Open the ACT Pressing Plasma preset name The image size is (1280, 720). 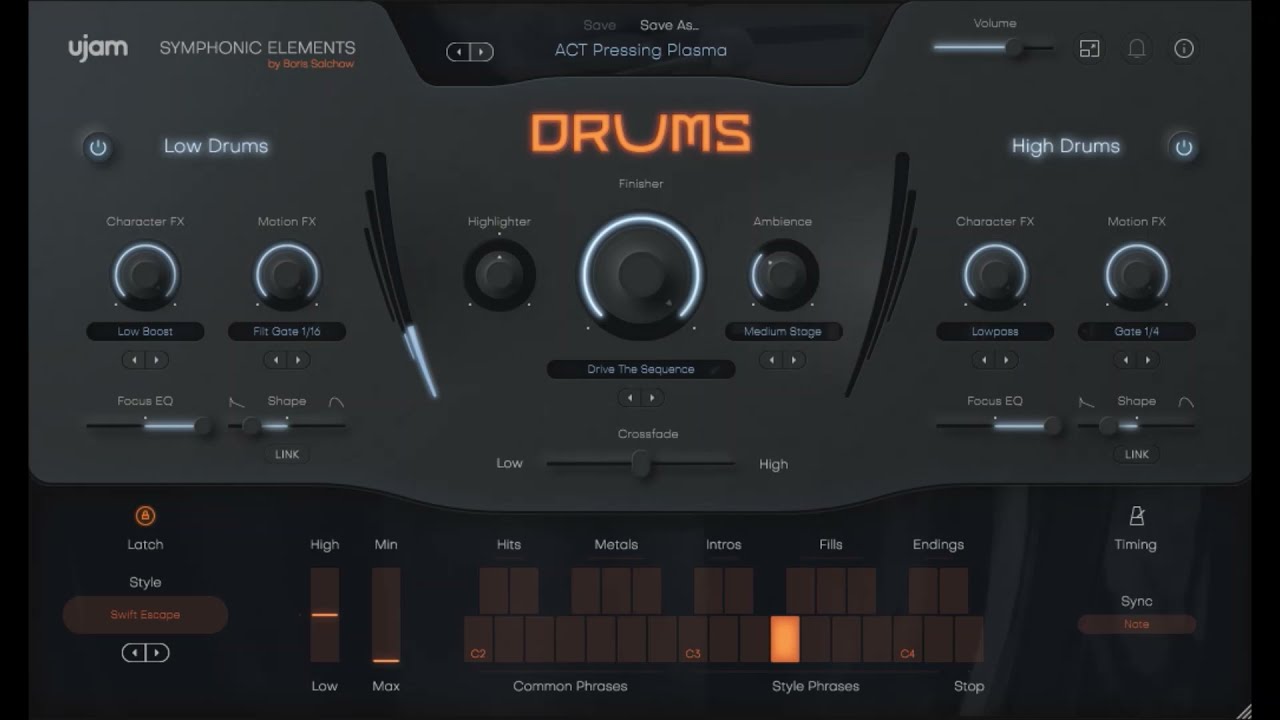(x=641, y=50)
